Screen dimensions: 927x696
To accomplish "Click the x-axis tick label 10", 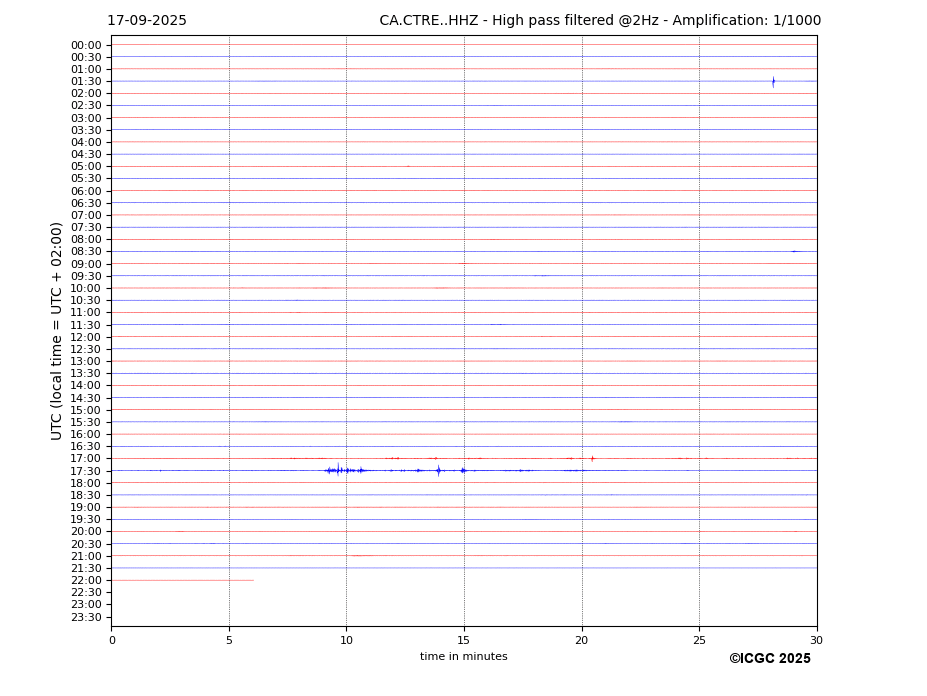I will tap(346, 640).
